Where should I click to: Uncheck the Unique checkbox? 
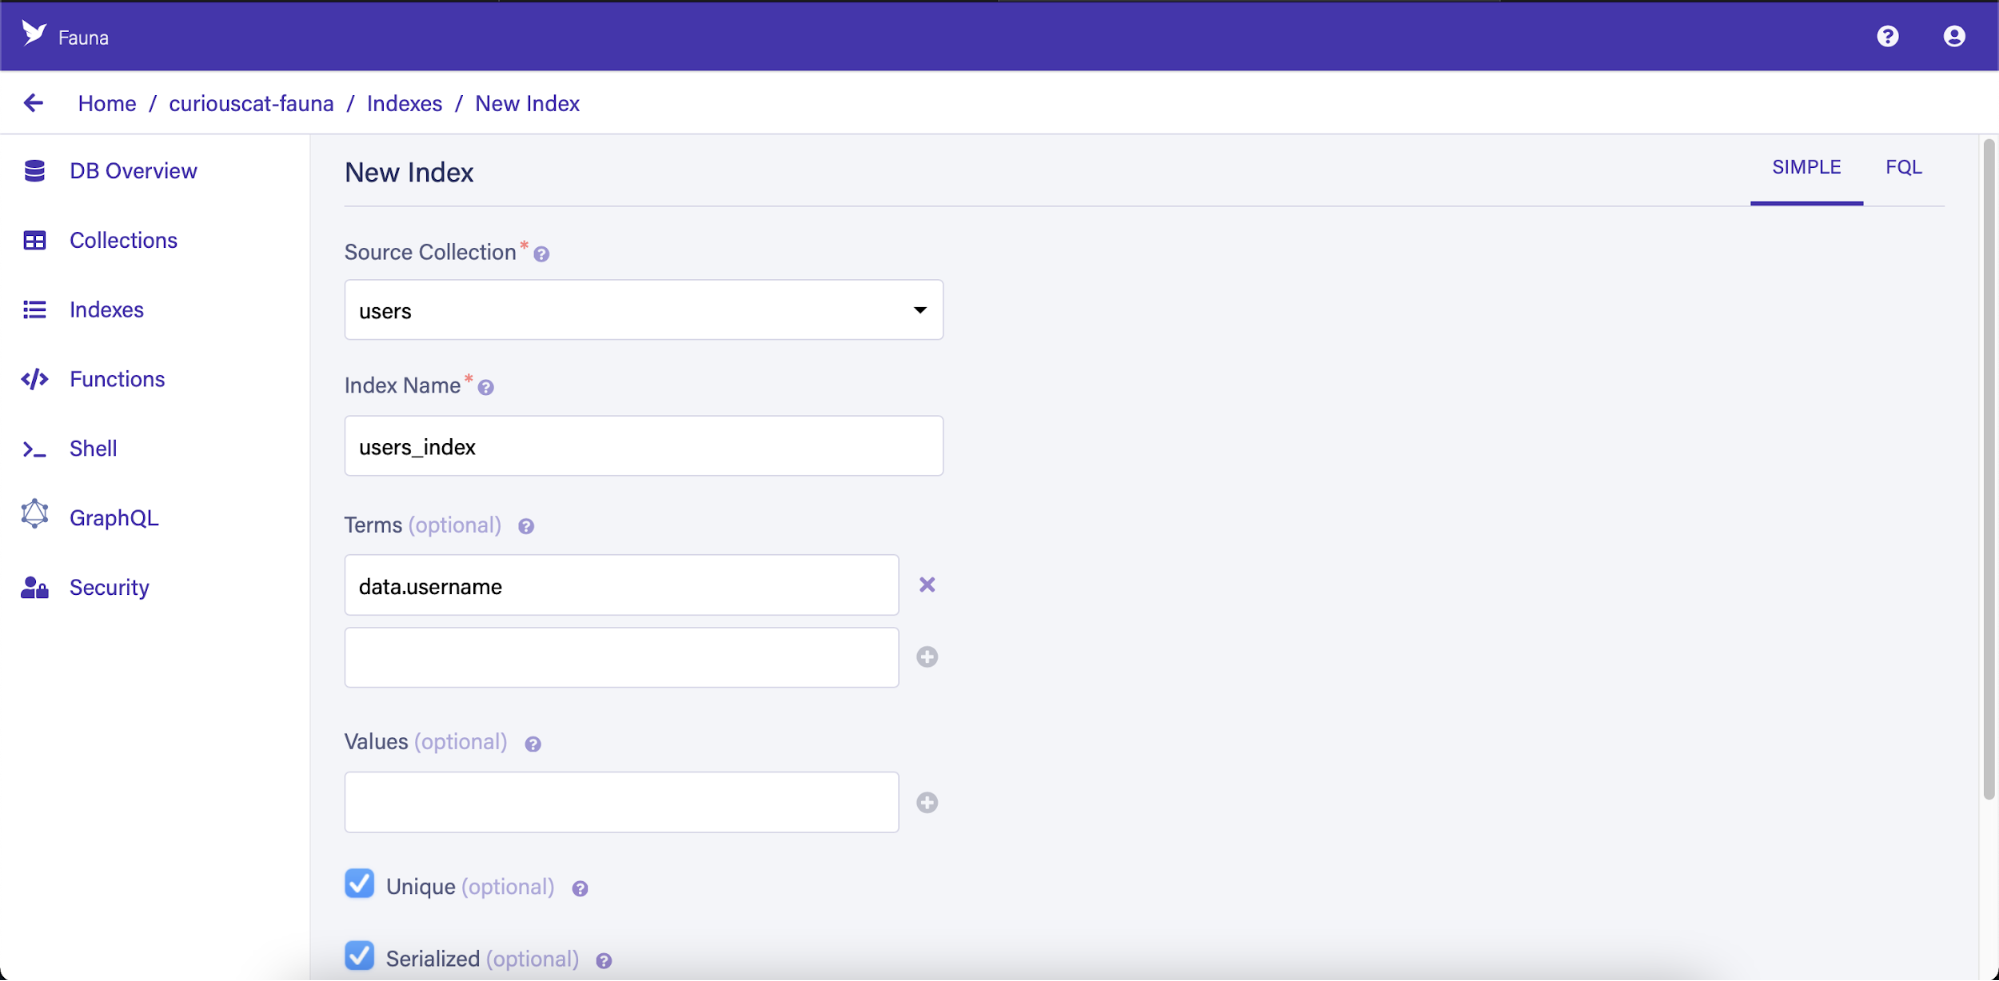(360, 884)
